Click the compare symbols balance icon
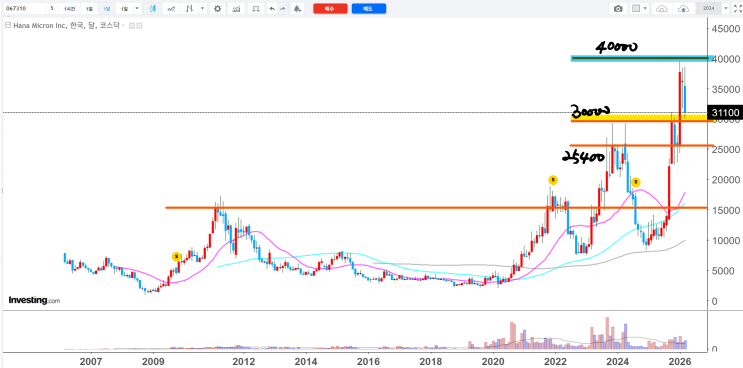Screen dimensions: 743x368 256,9
